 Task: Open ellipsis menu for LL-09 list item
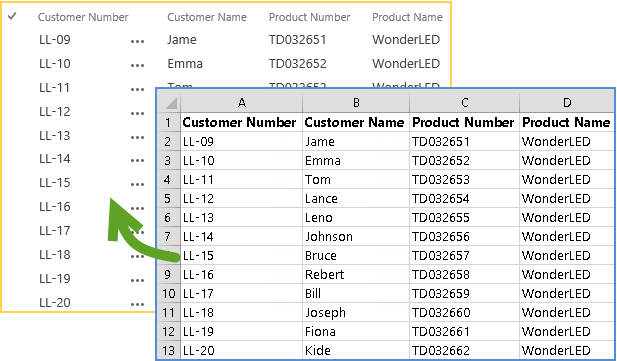(137, 41)
